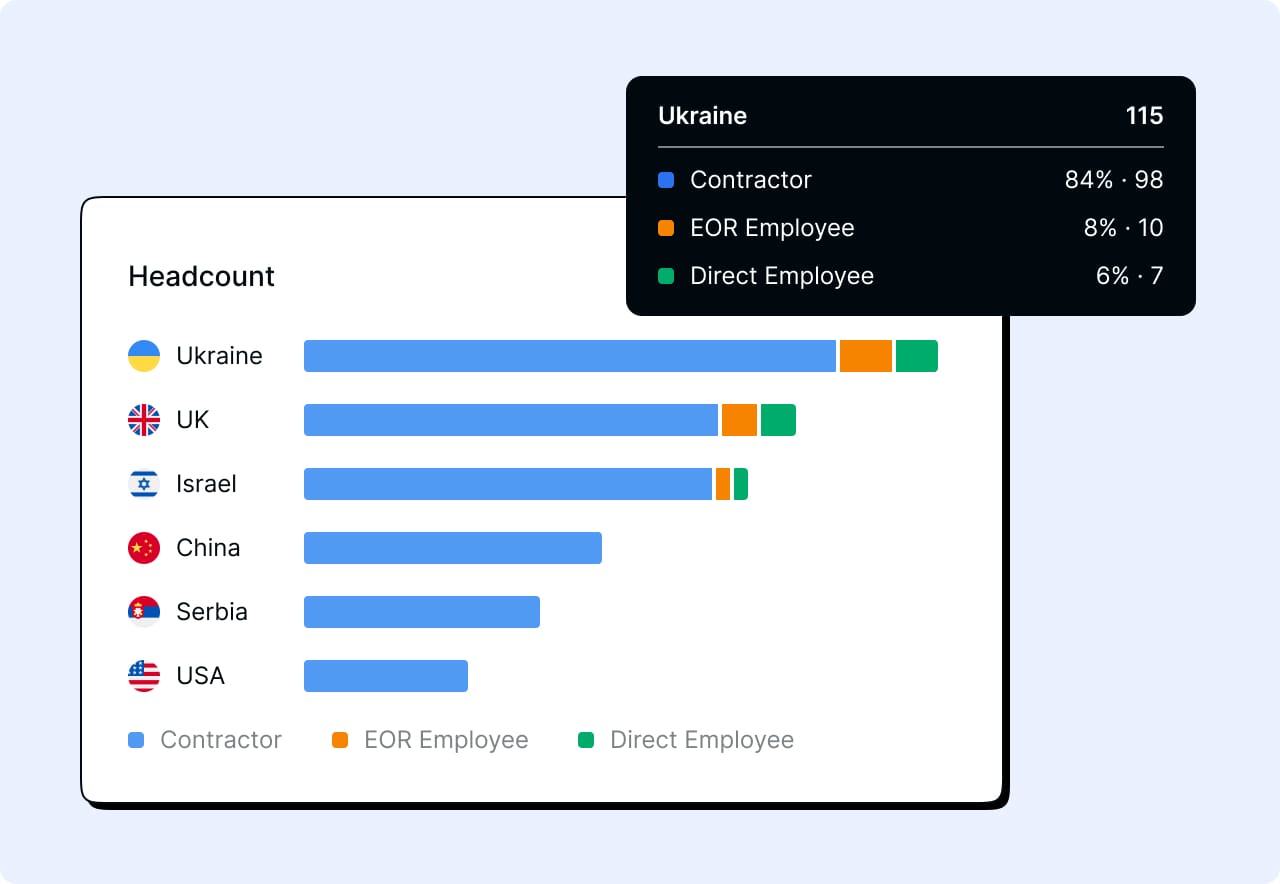Click the Serbia flag icon
This screenshot has width=1280, height=884.
[x=143, y=611]
